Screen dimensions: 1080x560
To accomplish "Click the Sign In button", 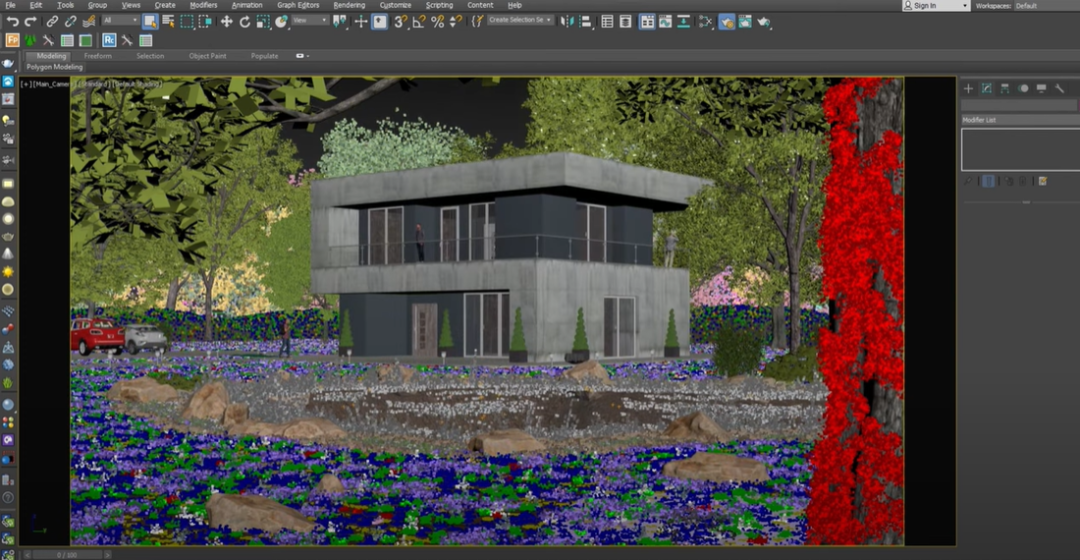I will [935, 6].
